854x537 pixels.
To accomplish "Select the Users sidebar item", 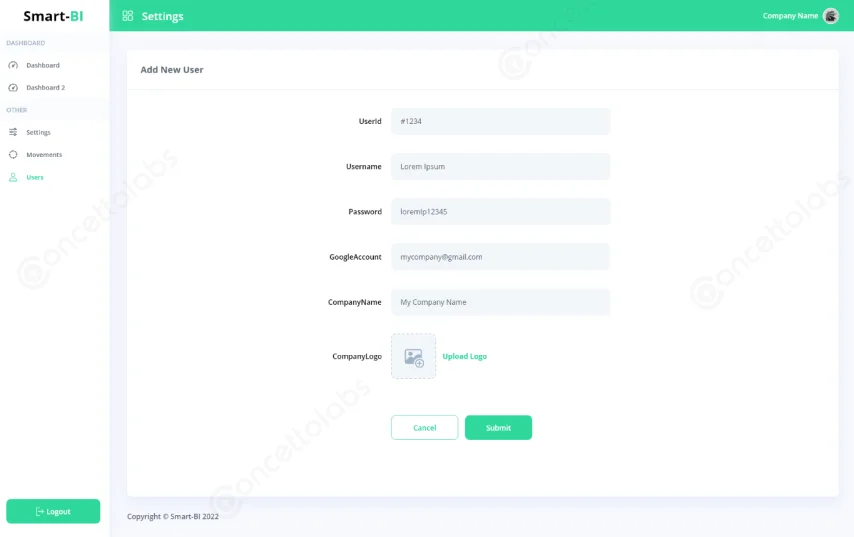I will click(x=35, y=177).
